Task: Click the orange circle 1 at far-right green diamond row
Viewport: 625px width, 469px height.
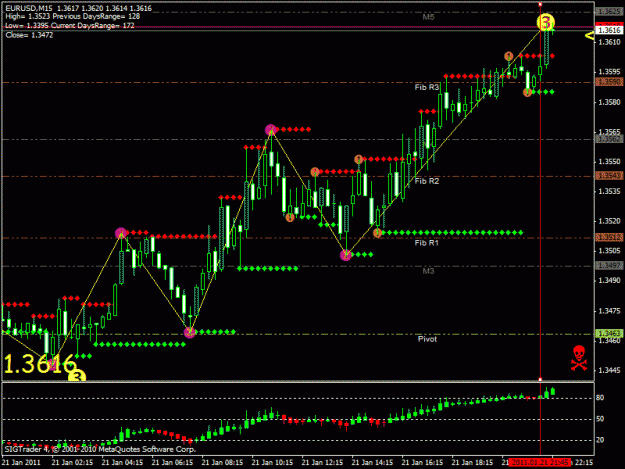Action: pyautogui.click(x=527, y=92)
